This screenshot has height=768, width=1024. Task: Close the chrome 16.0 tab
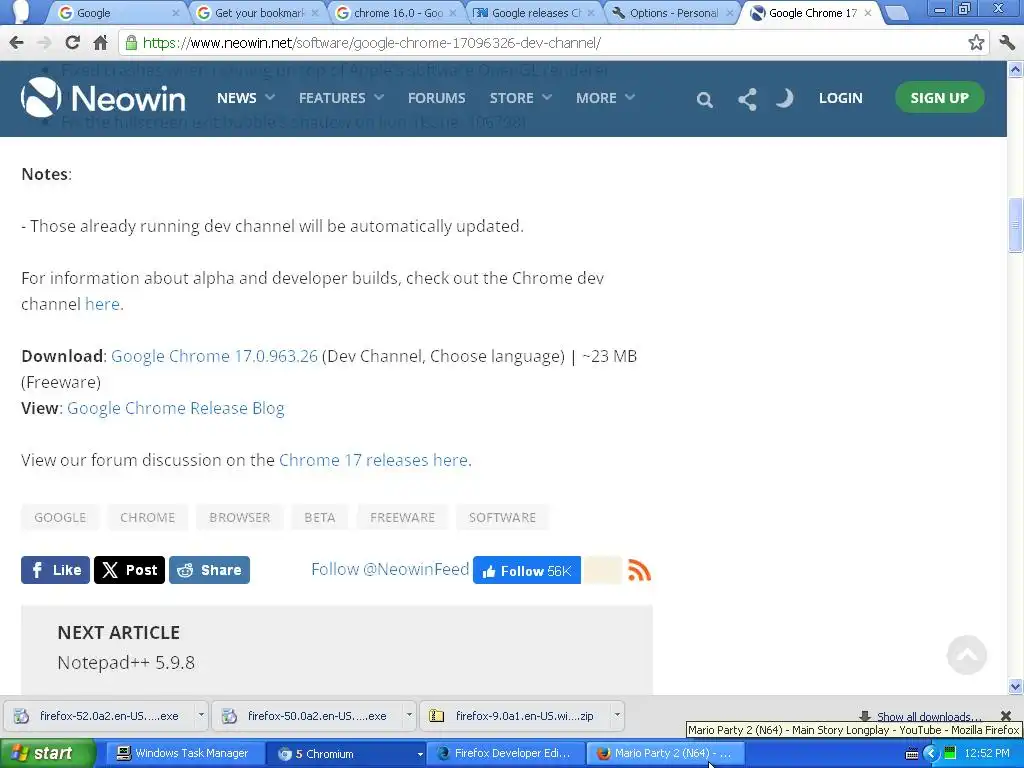click(x=453, y=13)
